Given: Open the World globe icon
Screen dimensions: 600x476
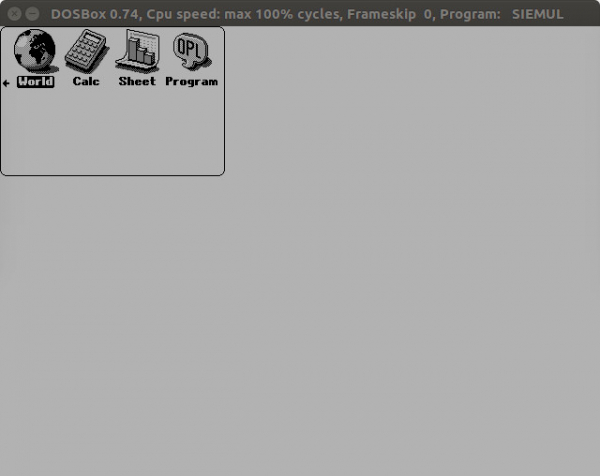Looking at the screenshot, I should point(35,51).
